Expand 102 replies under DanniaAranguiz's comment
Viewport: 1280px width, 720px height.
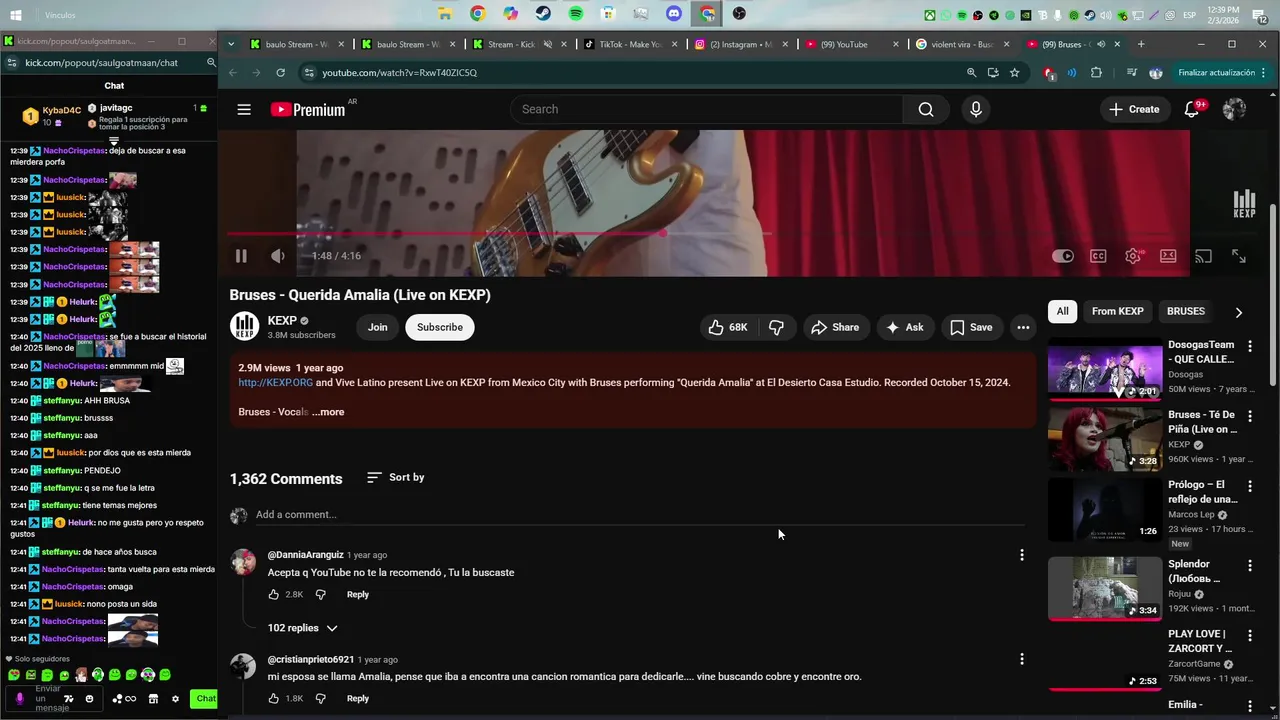(x=303, y=628)
